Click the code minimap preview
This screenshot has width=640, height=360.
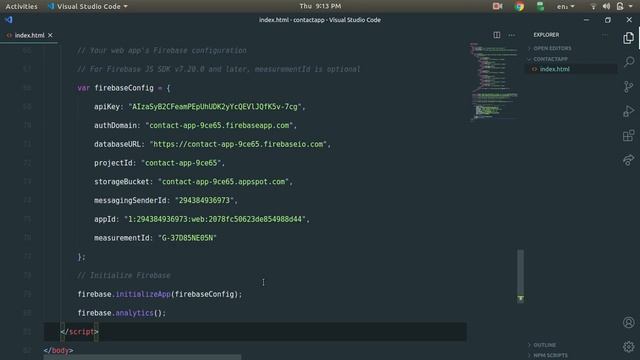point(493,81)
